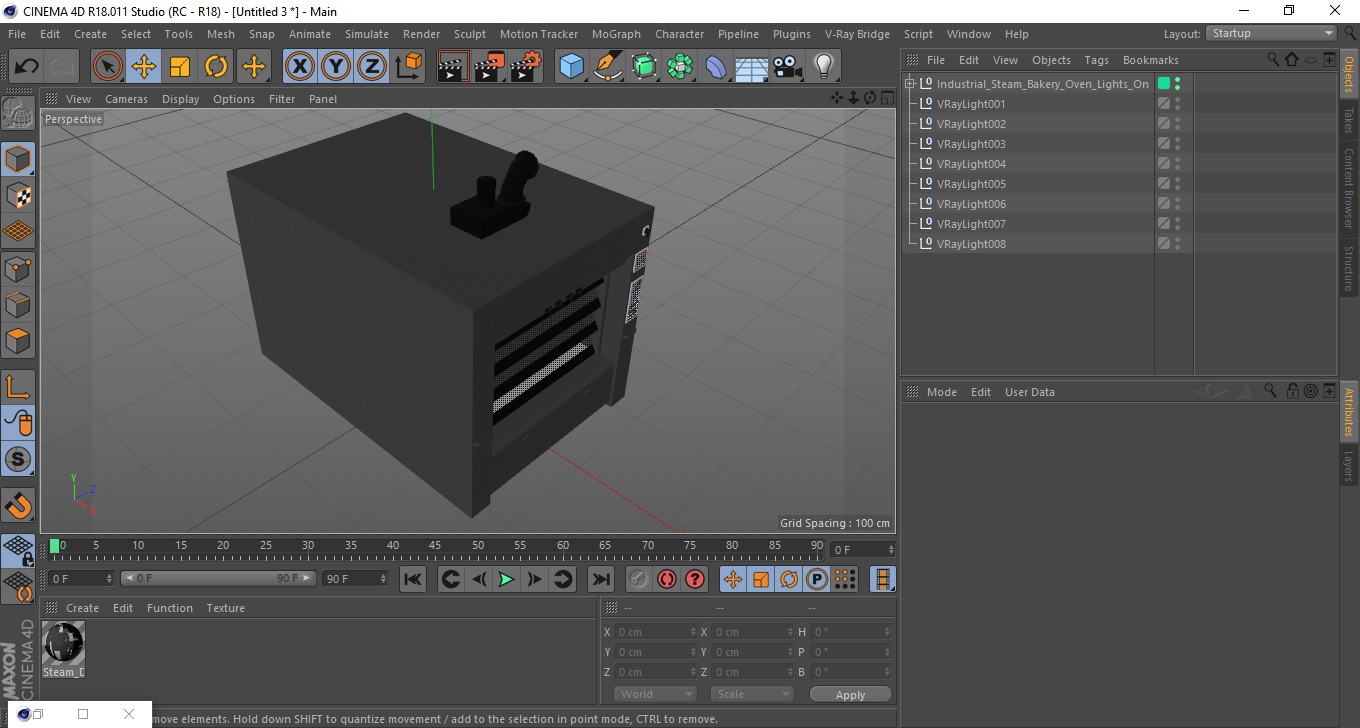Toggle Z axis lock

point(372,67)
